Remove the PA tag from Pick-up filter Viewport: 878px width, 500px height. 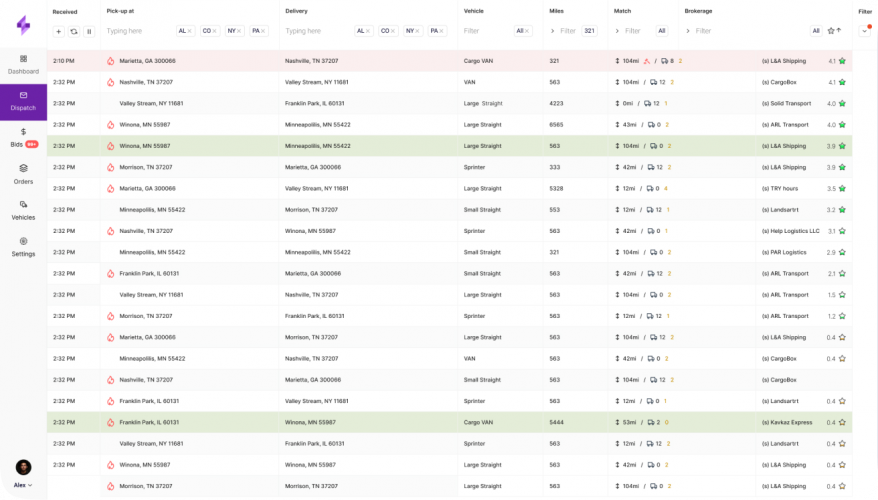click(x=263, y=31)
